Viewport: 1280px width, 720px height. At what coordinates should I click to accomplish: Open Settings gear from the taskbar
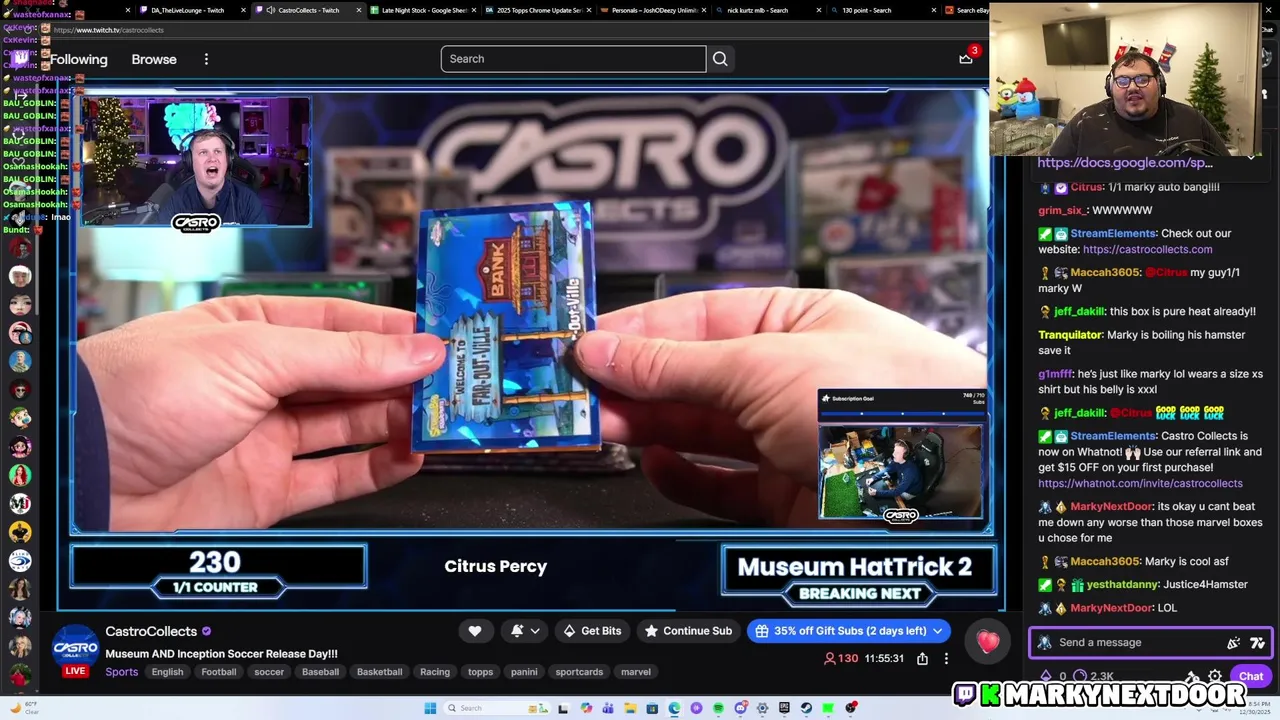click(762, 708)
